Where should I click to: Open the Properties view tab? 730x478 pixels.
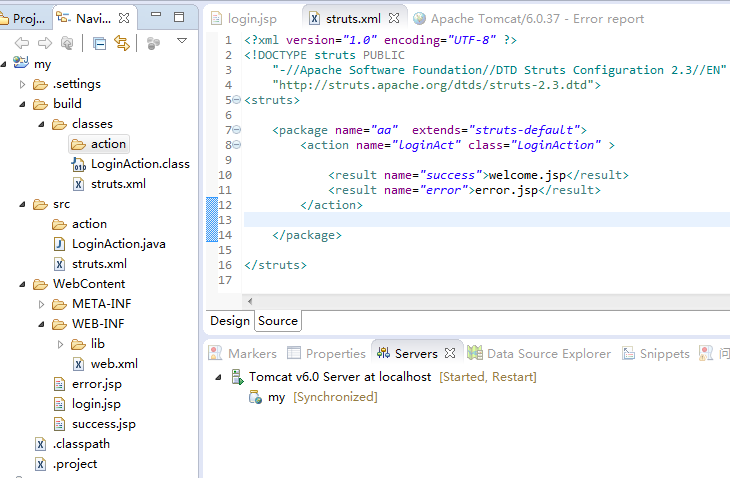(326, 354)
